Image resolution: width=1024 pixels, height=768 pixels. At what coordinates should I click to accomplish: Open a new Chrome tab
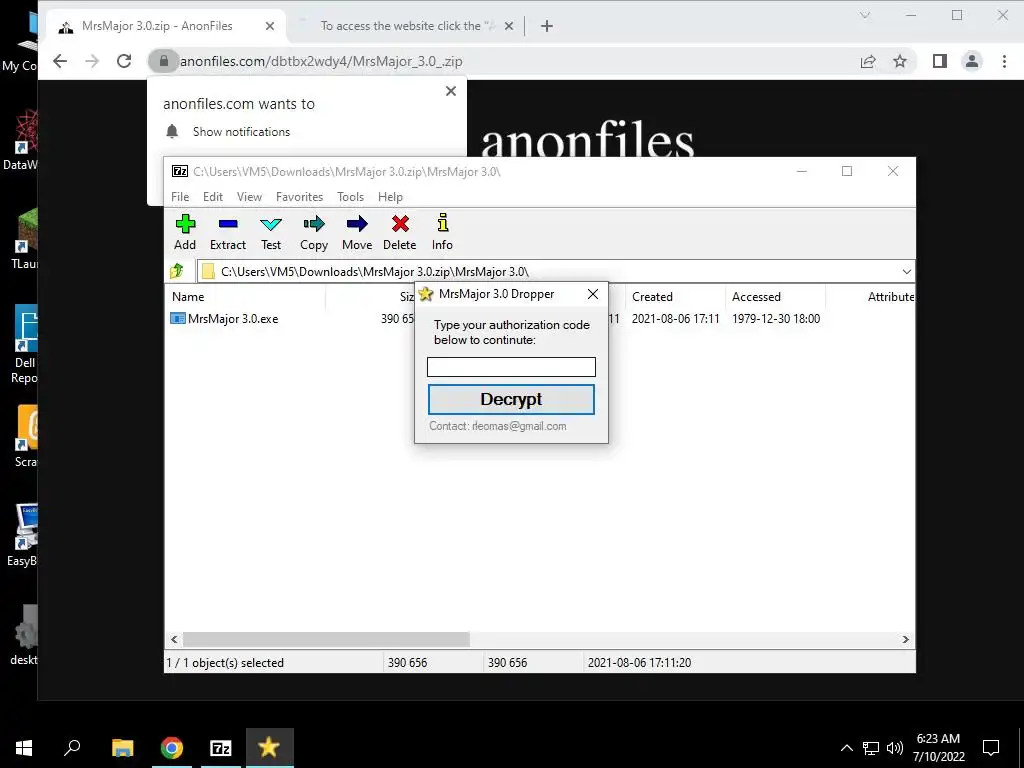tap(547, 26)
